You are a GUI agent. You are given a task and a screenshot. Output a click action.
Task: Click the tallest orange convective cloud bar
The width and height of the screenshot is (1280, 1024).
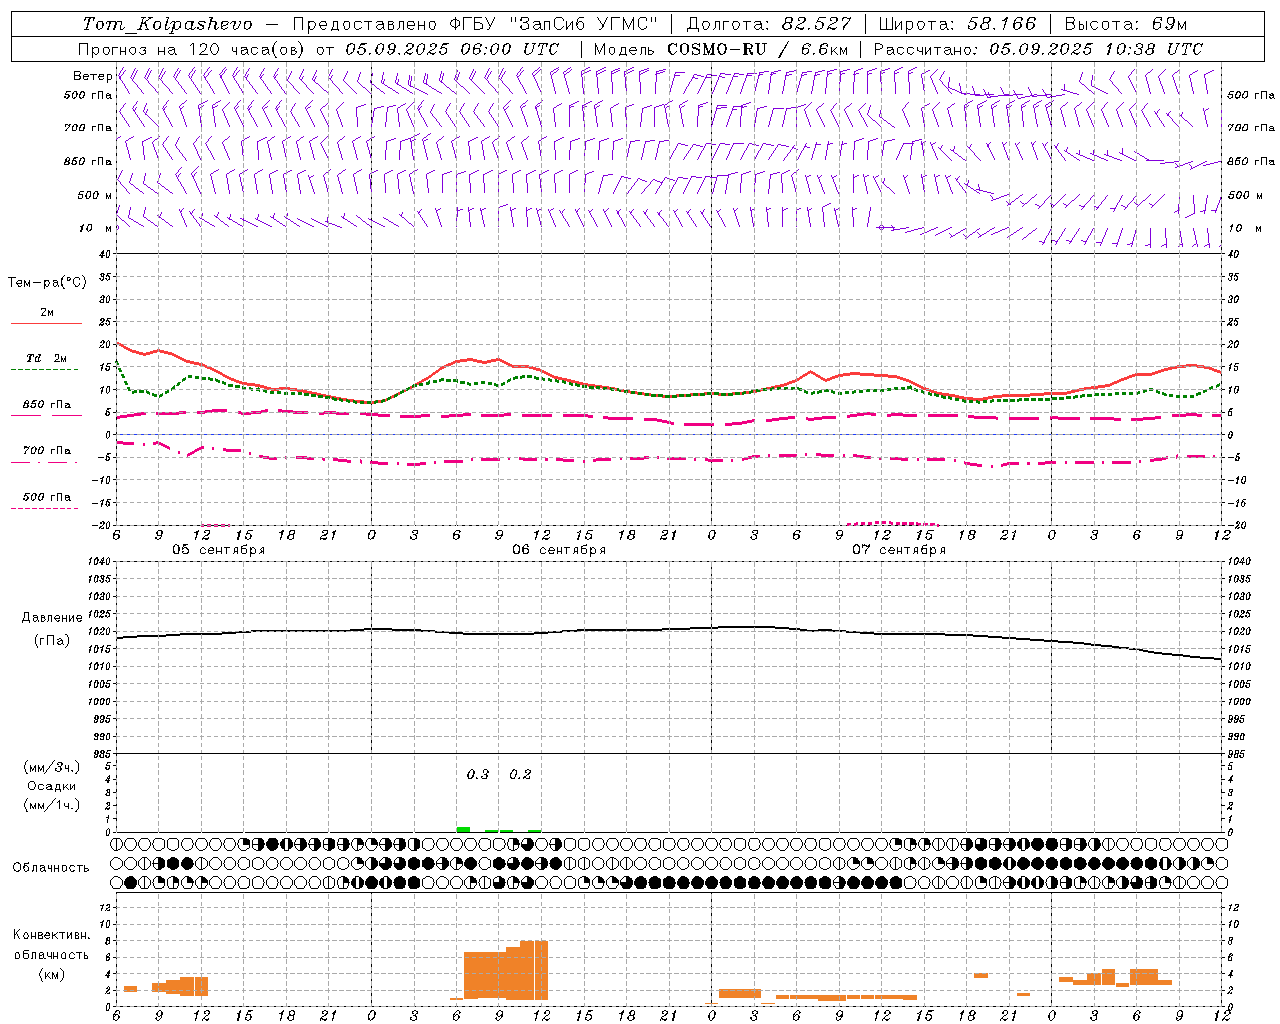(x=534, y=970)
